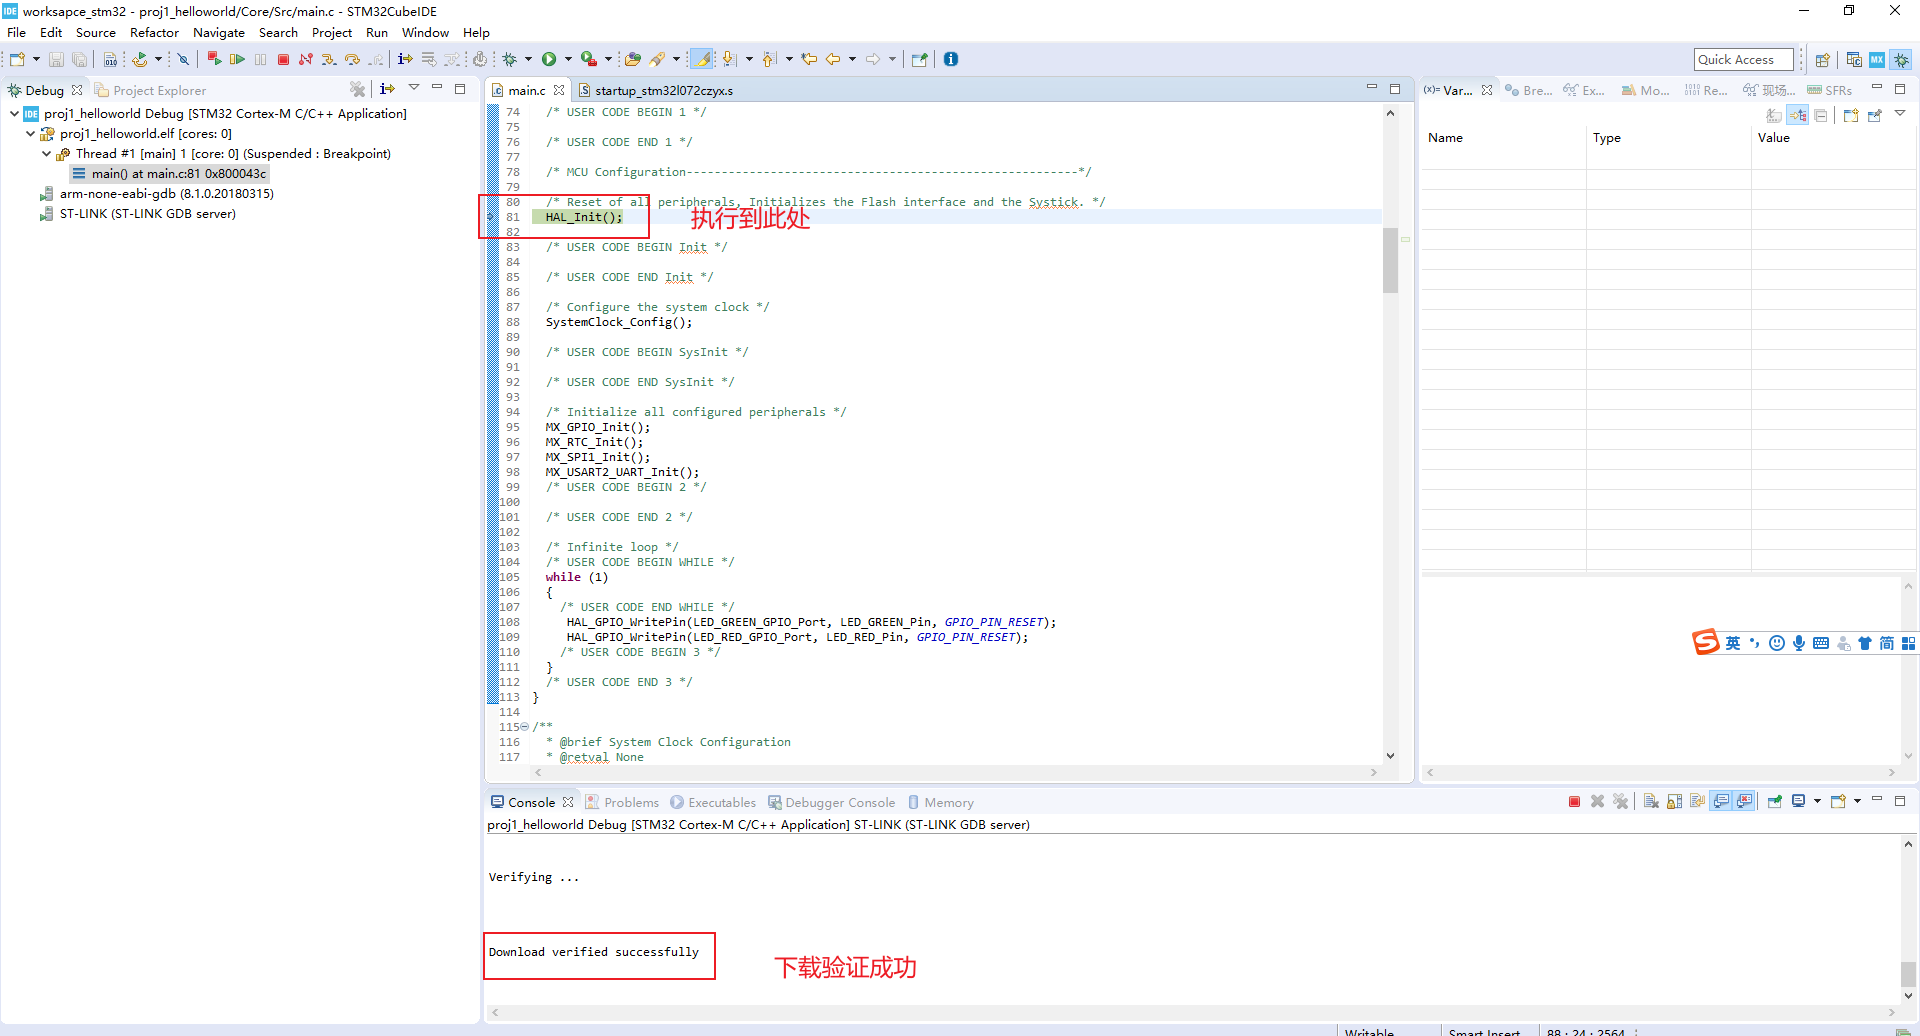Screen dimensions: 1920x1036
Task: Collapse proj1_helloworld.elf tree node
Action: (x=30, y=133)
